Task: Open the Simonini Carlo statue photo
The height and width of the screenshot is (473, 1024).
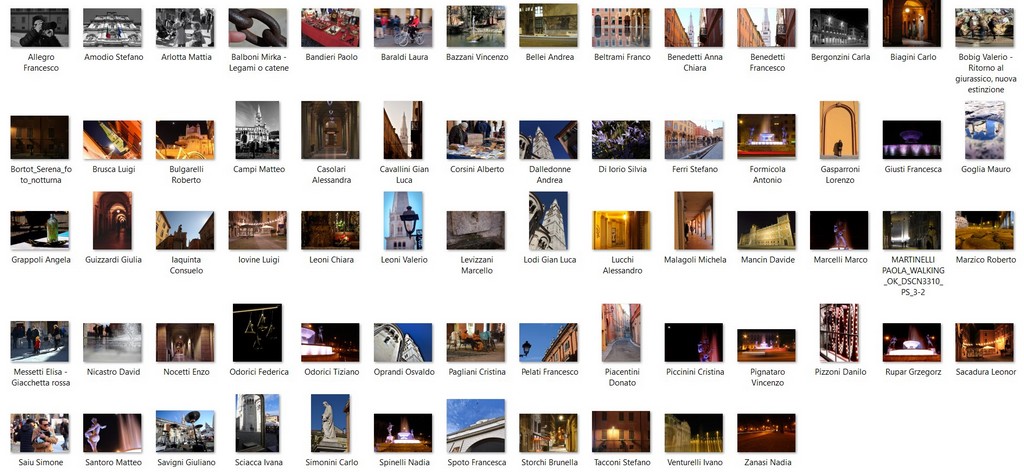Action: (330, 423)
